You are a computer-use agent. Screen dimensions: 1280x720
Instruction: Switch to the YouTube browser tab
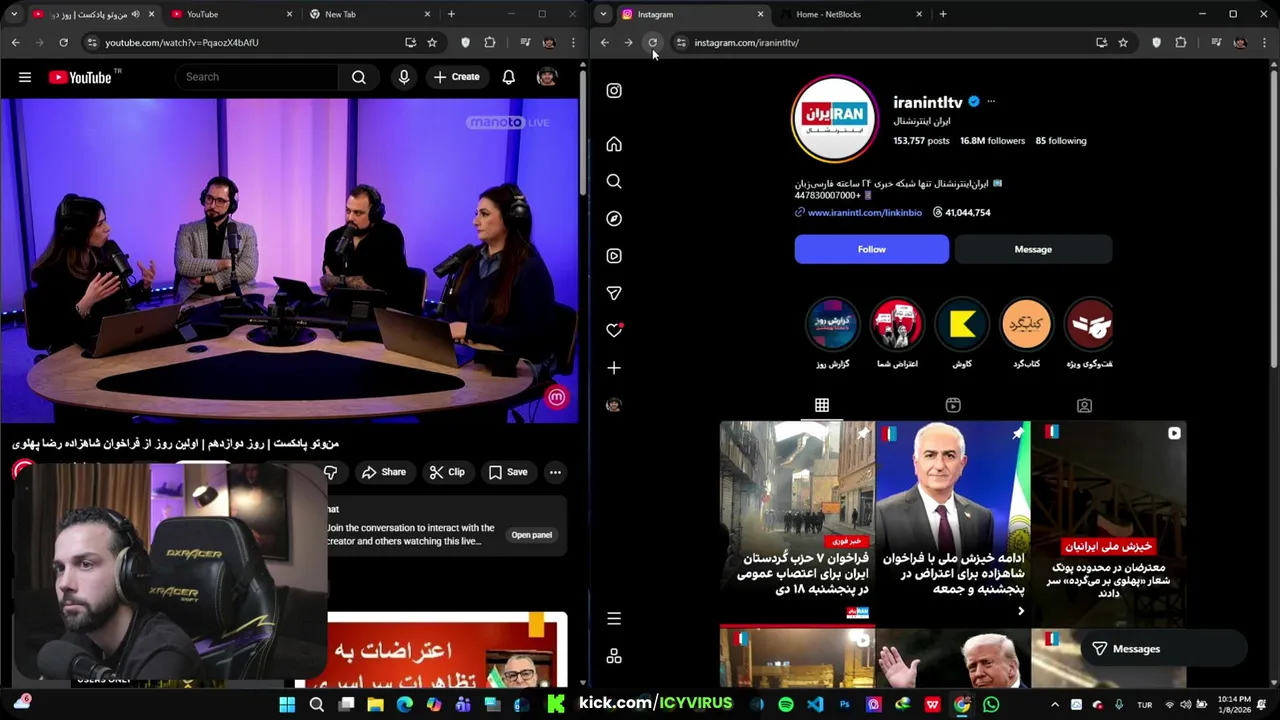(229, 14)
